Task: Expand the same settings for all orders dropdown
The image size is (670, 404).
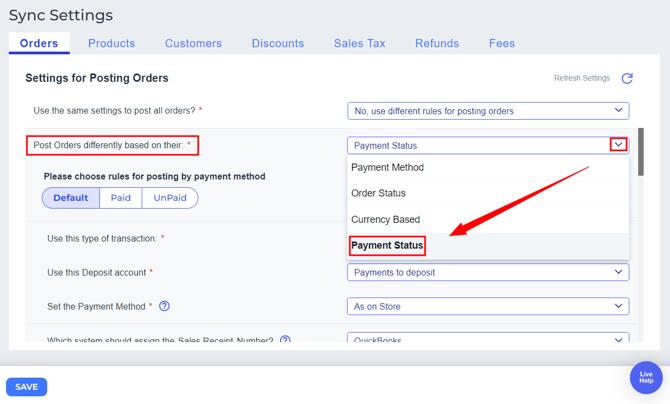Action: [488, 111]
